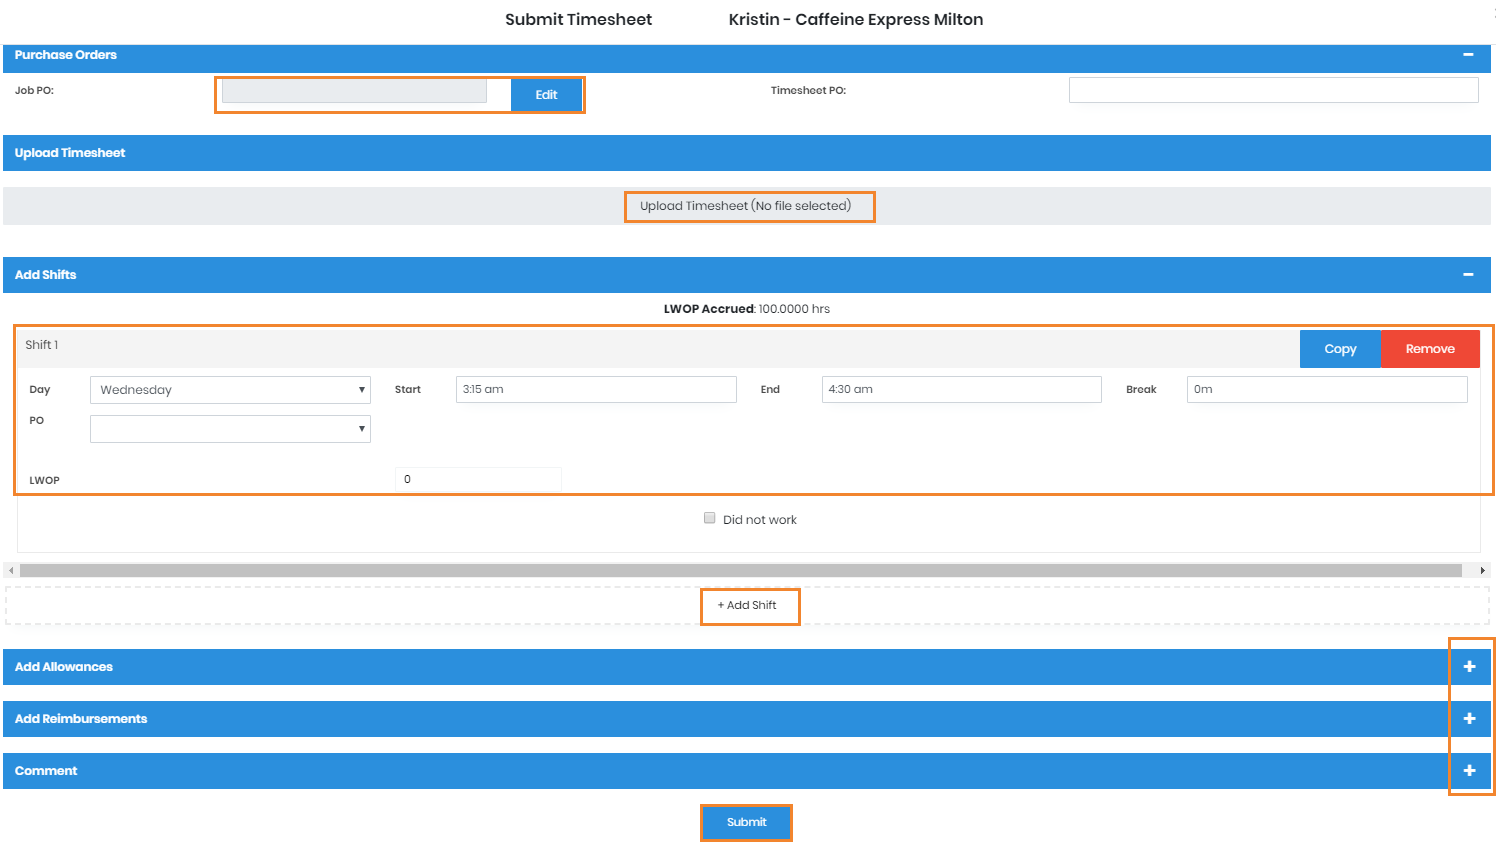Screen dimensions: 1496x842
Task: Copy Shift 1
Action: (x=1340, y=349)
